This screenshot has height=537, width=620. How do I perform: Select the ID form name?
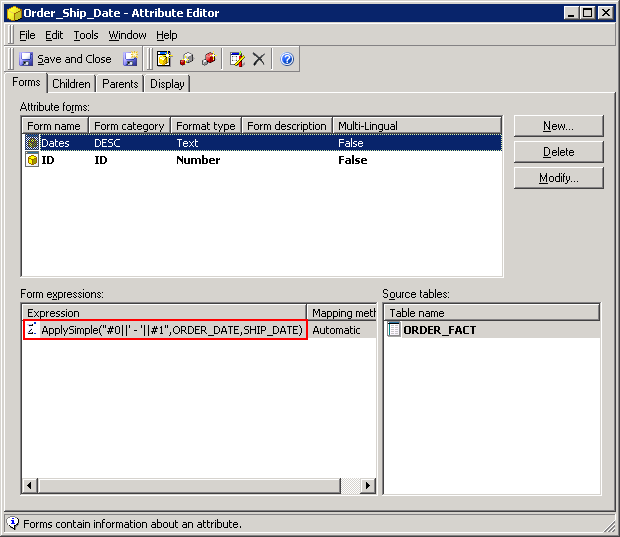(x=48, y=160)
